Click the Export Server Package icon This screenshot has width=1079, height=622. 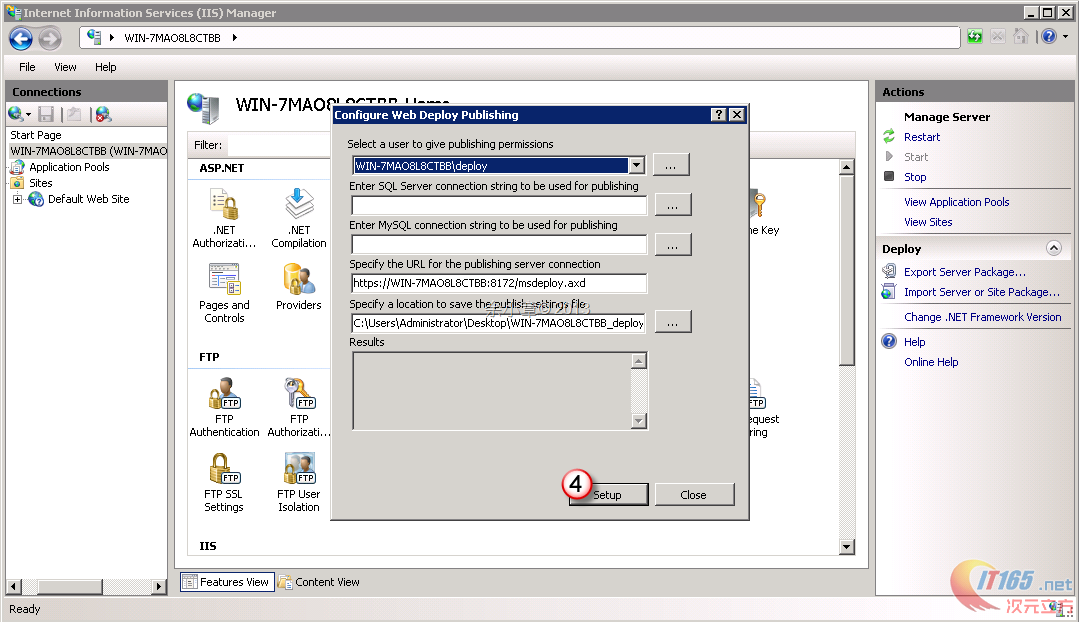[x=889, y=271]
